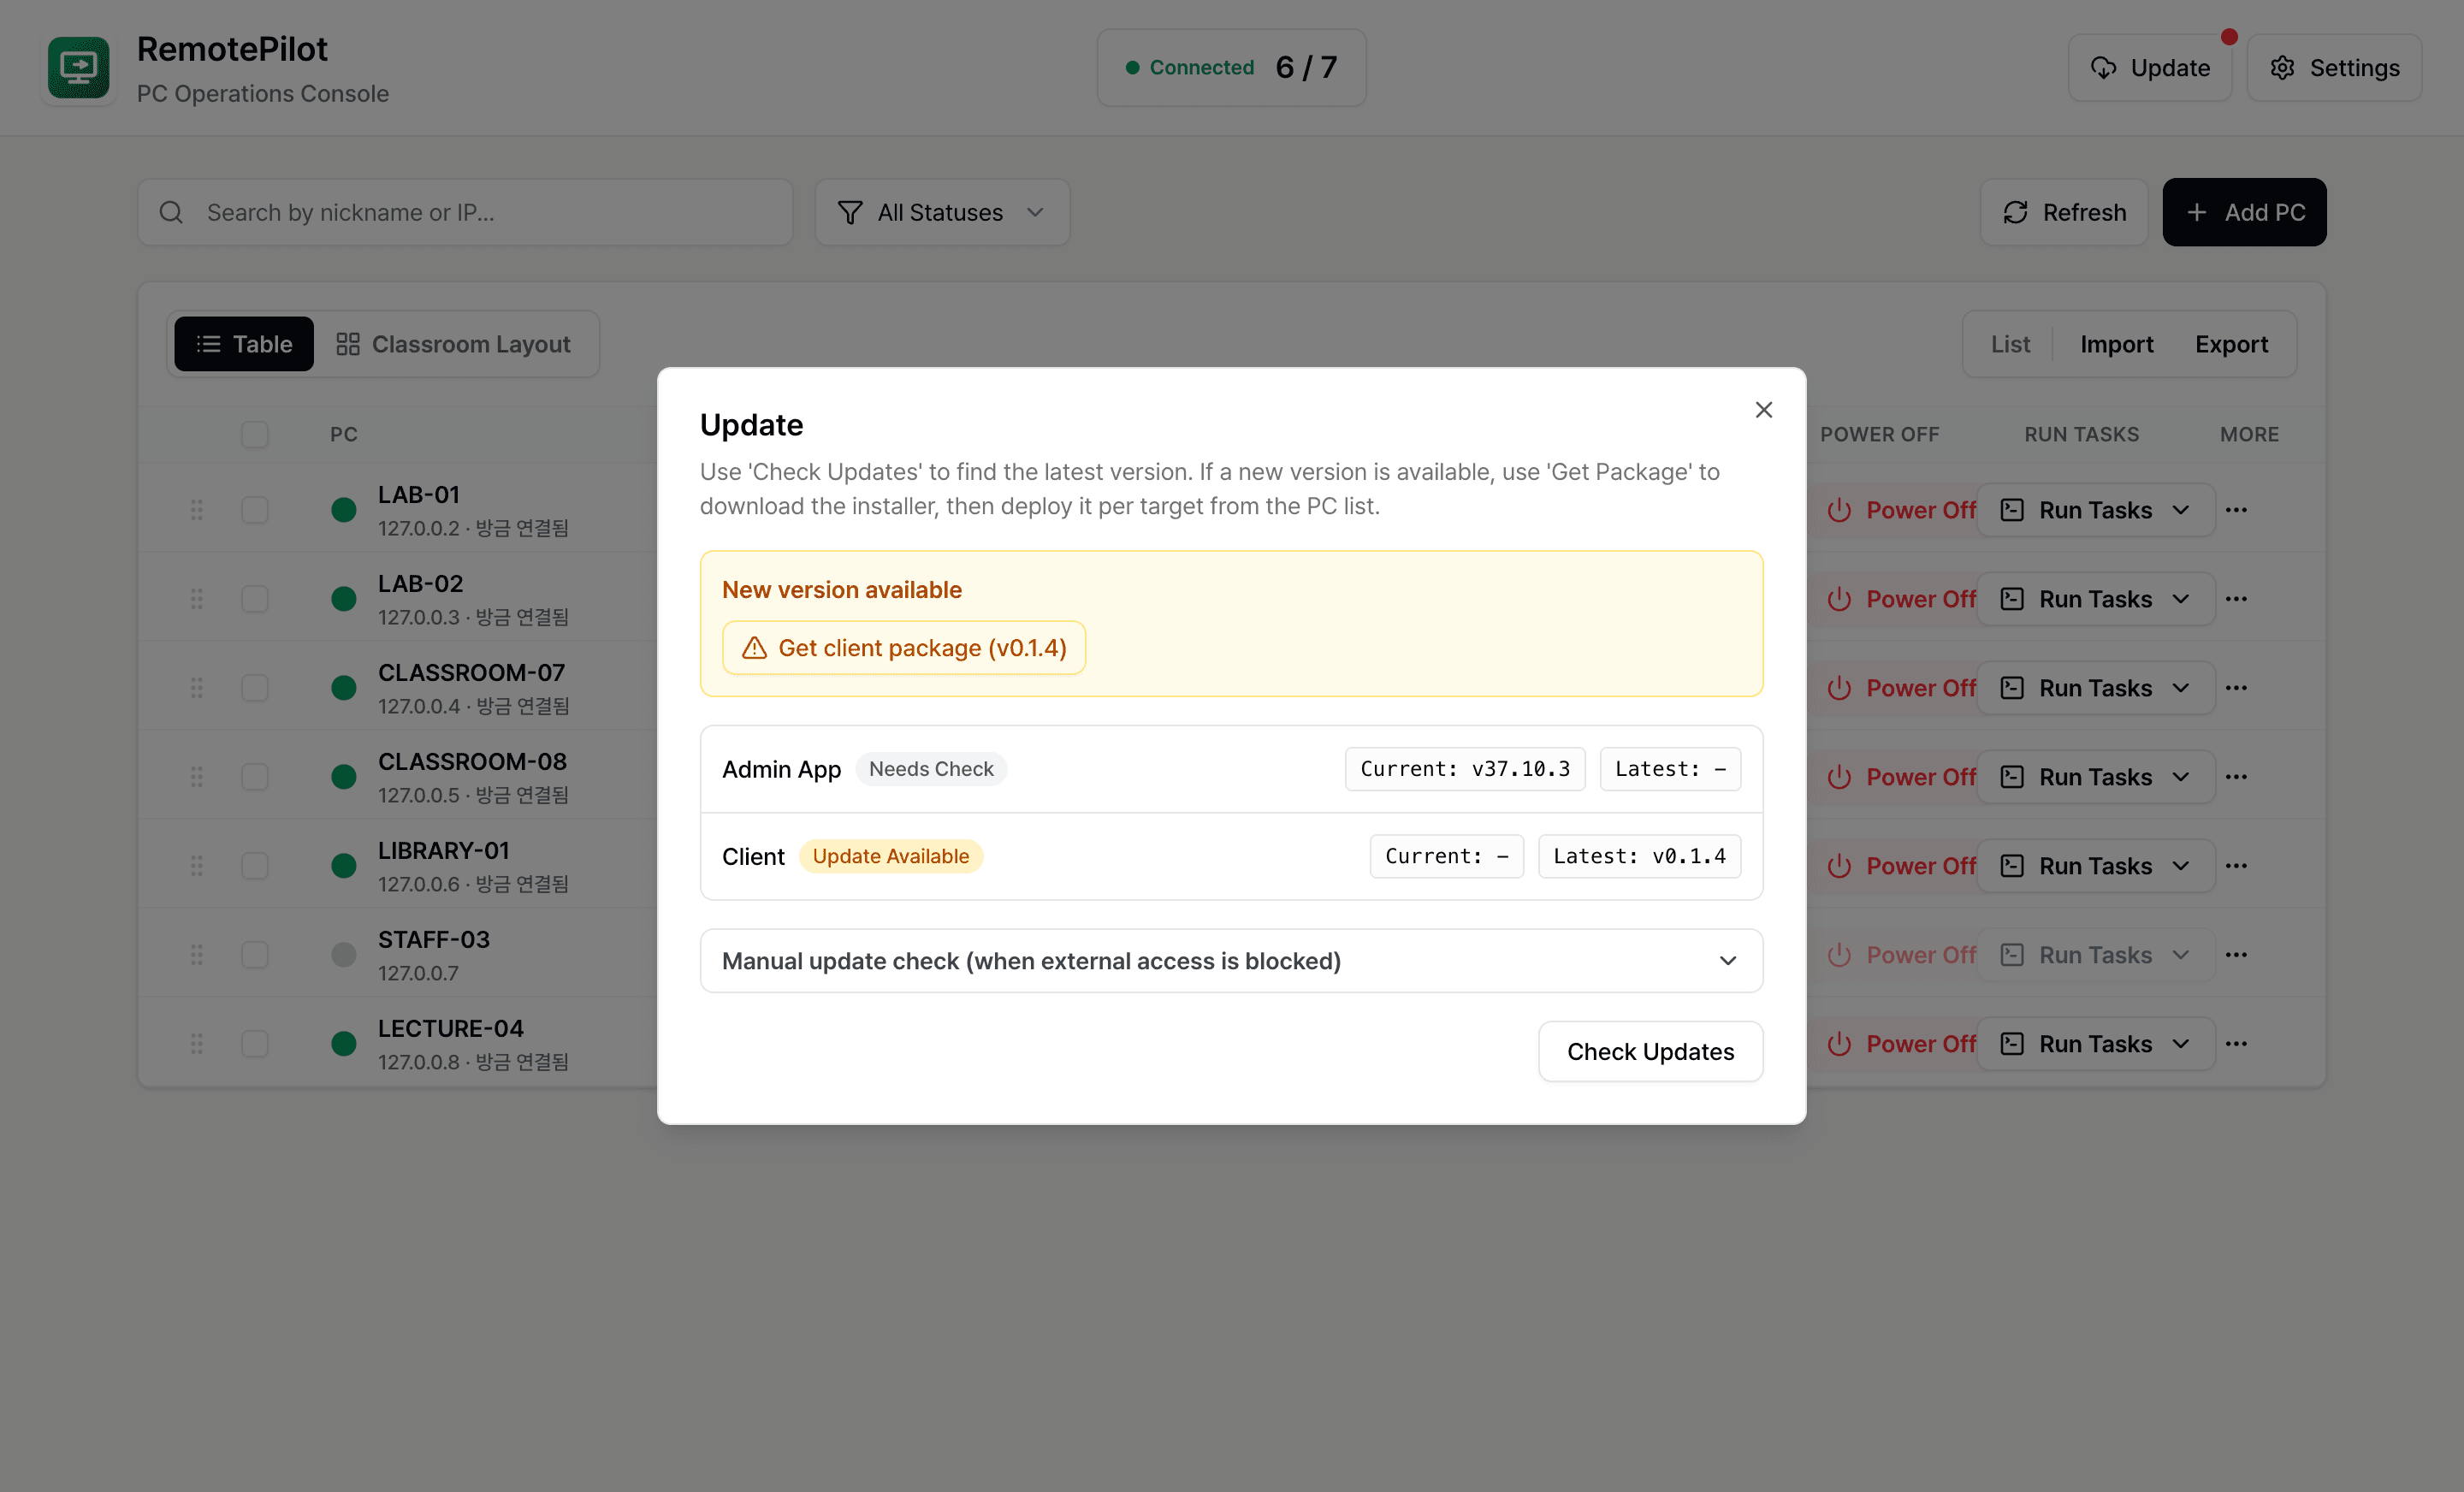Power off LIBRARY-01
This screenshot has width=2464, height=1492.
[x=1900, y=866]
